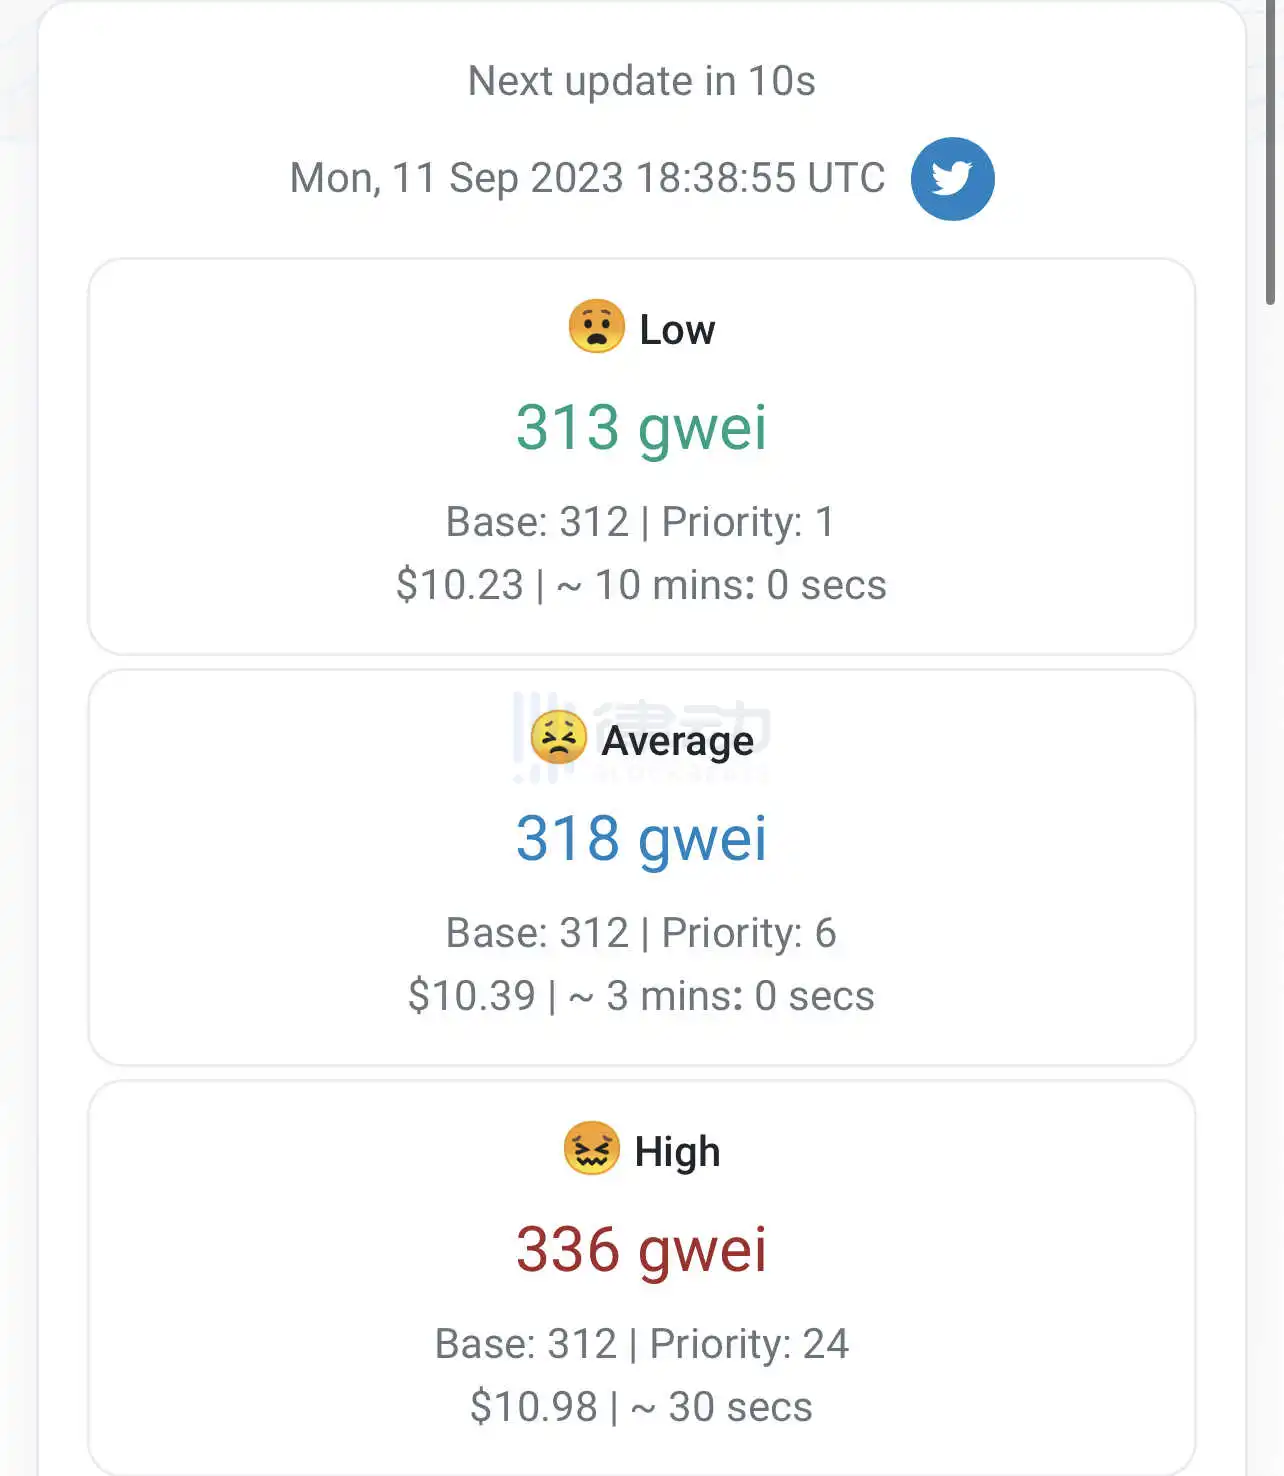Click the blue 318 gwei value
This screenshot has height=1476, width=1284.
(641, 838)
